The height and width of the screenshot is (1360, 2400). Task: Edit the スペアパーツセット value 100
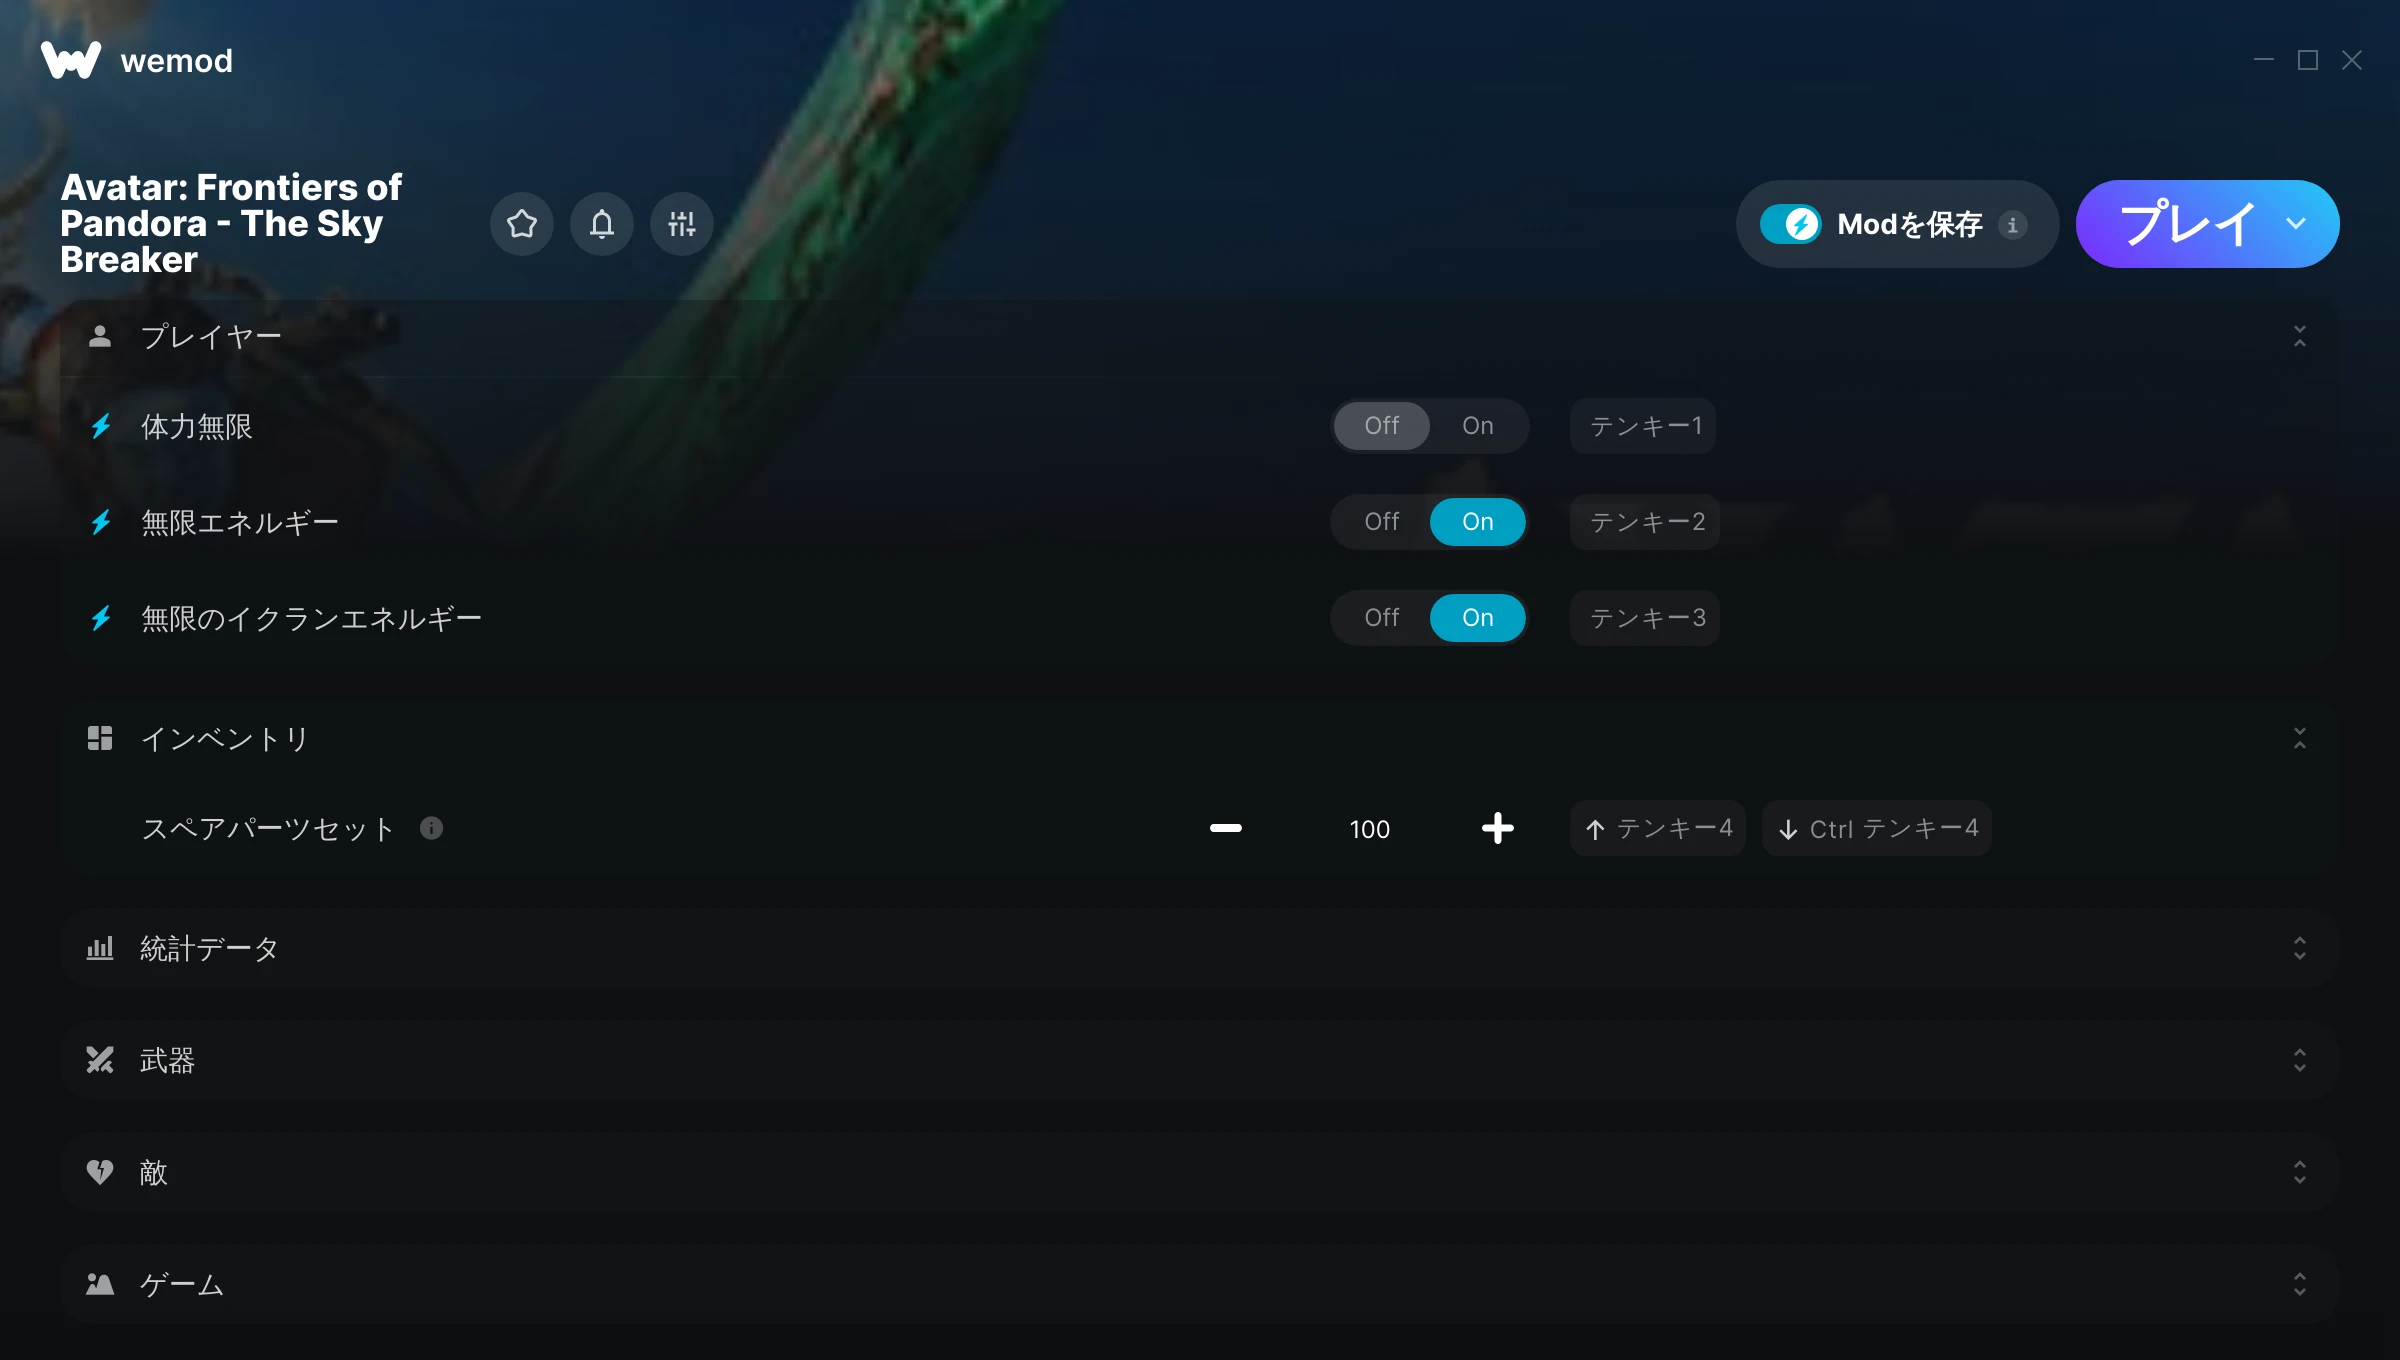point(1369,829)
